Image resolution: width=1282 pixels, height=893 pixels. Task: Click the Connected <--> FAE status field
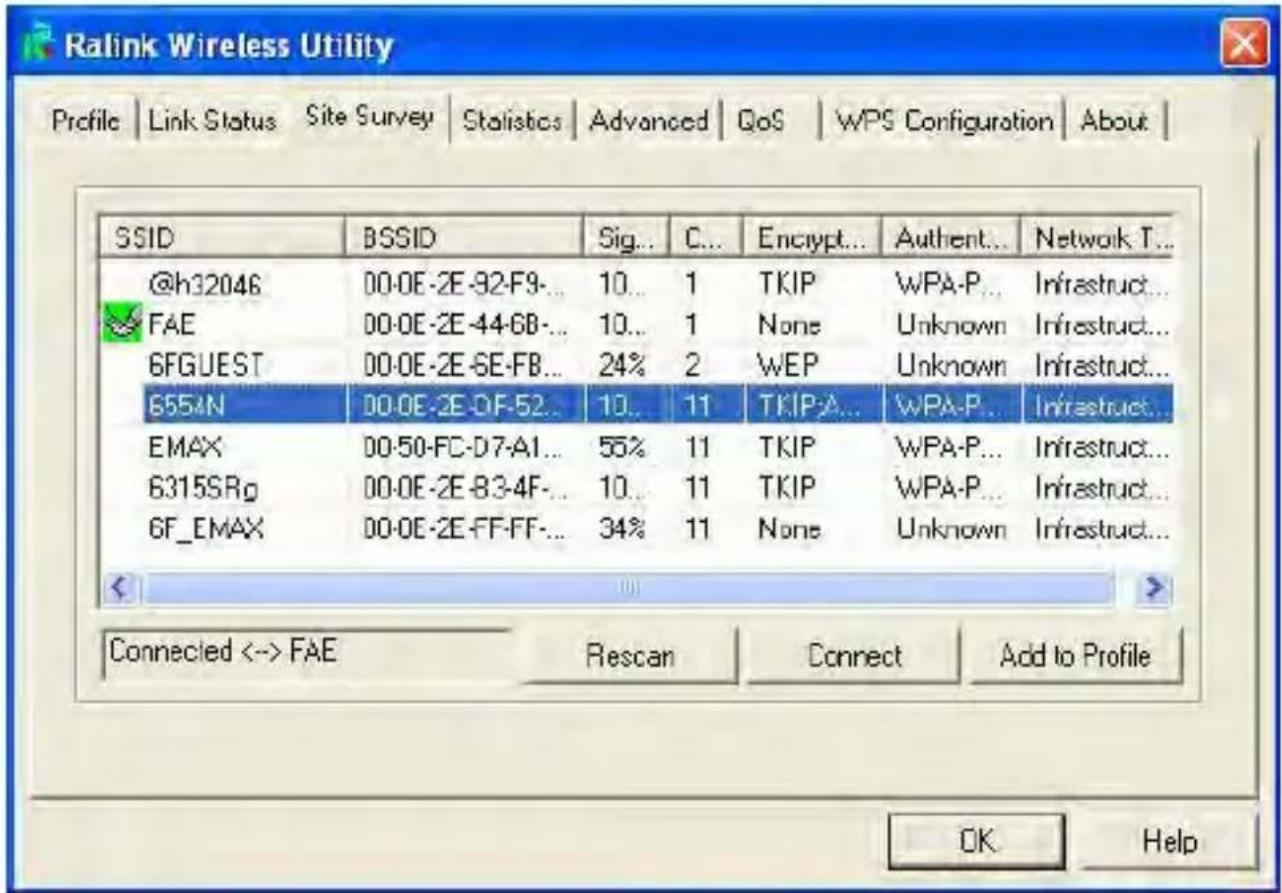point(307,653)
